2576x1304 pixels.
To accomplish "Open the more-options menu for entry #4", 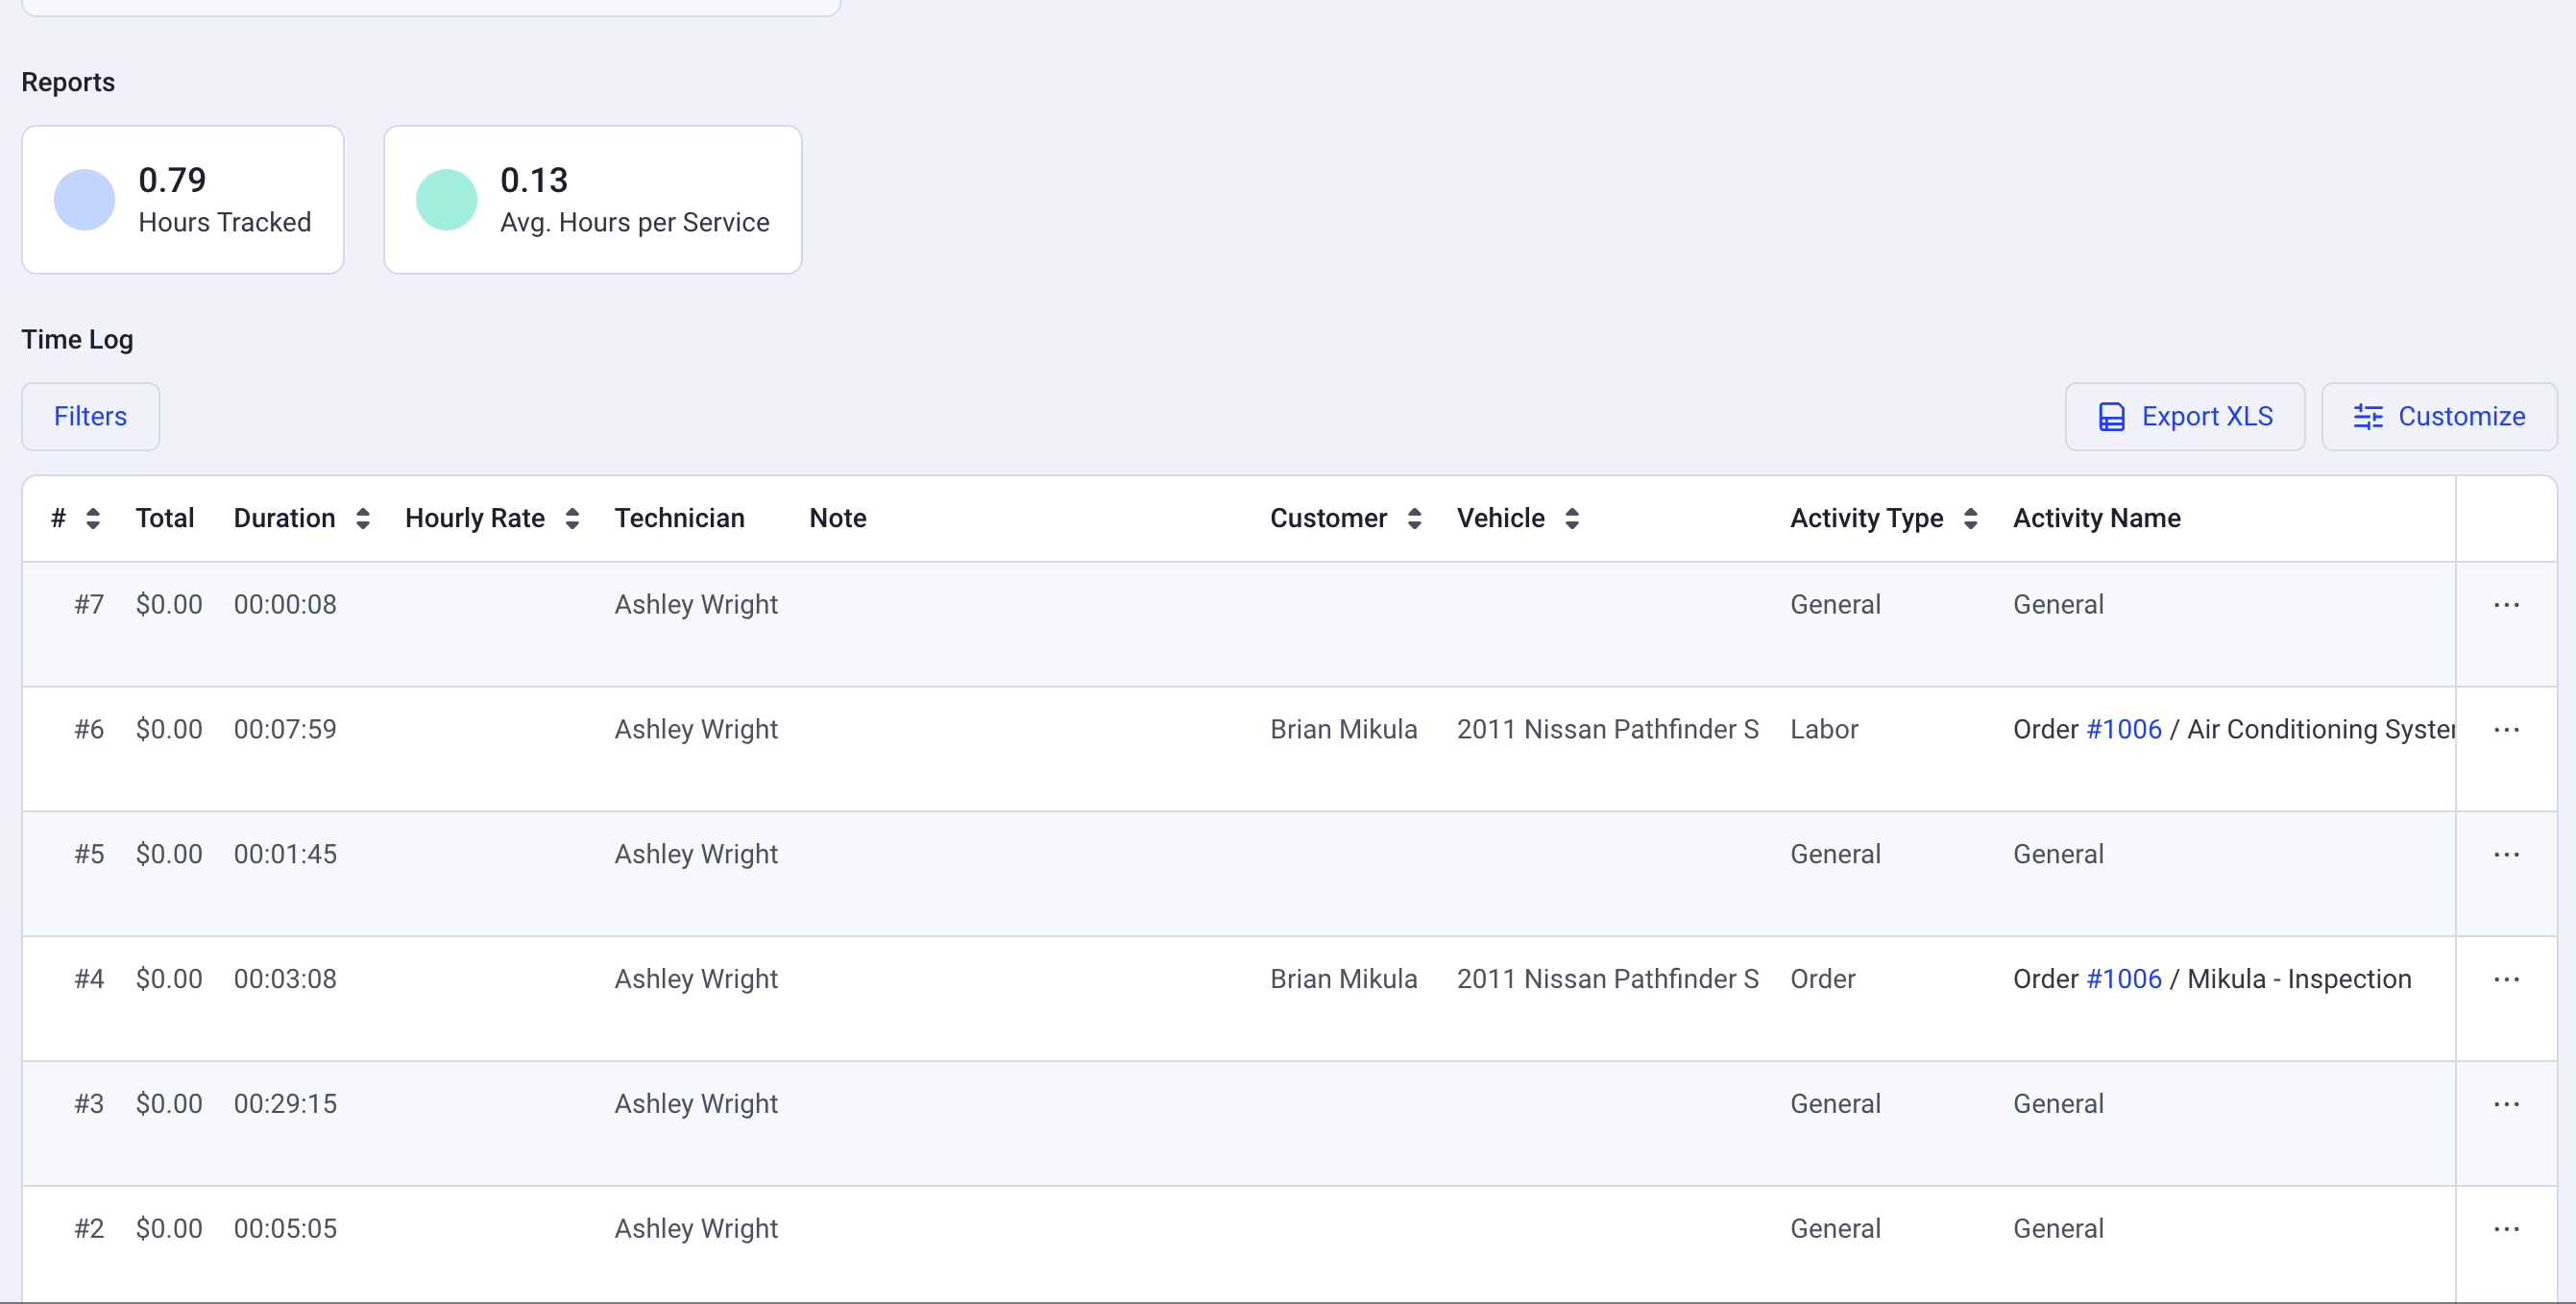I will click(x=2506, y=980).
